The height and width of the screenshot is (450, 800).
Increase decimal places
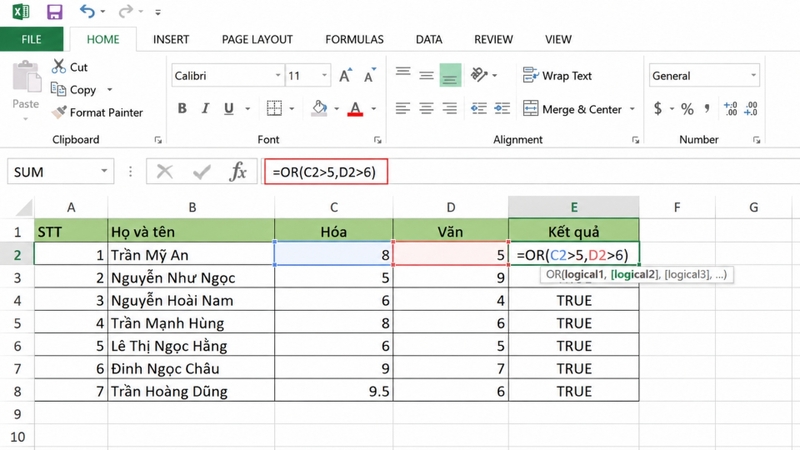pyautogui.click(x=731, y=108)
